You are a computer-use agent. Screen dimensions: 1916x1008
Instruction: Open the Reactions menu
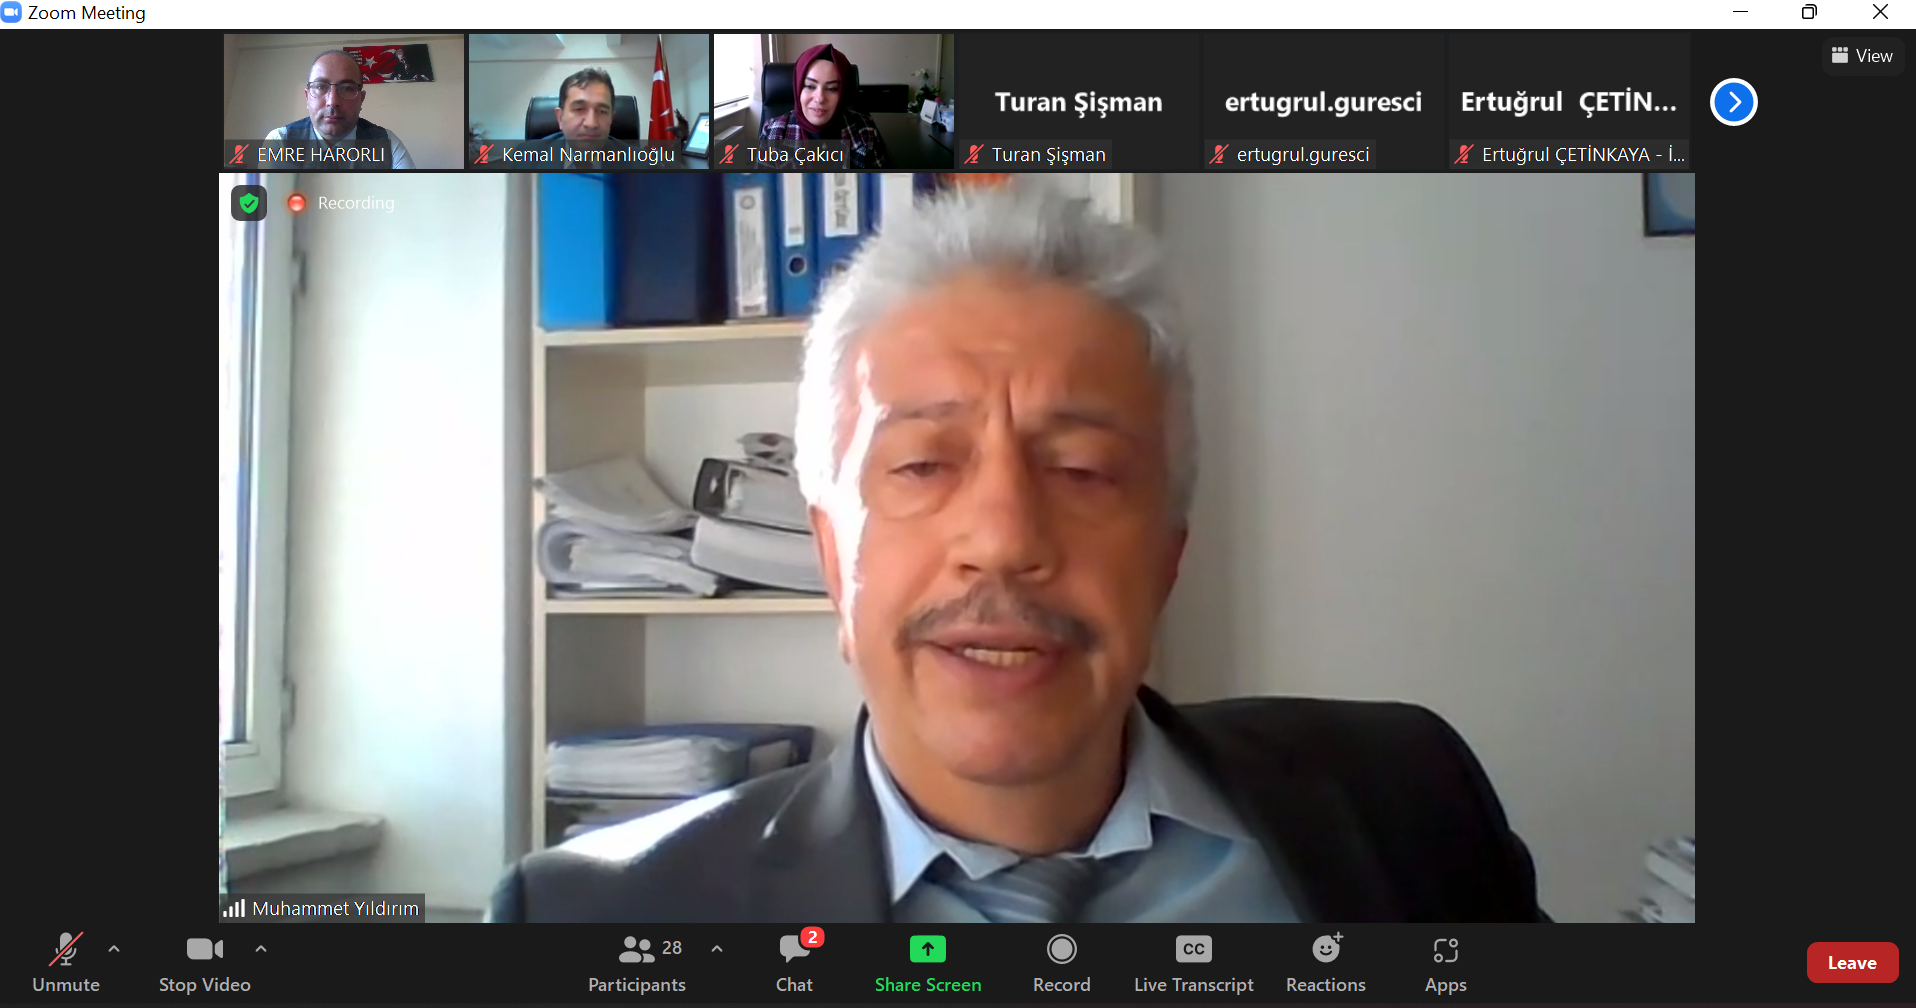1325,962
